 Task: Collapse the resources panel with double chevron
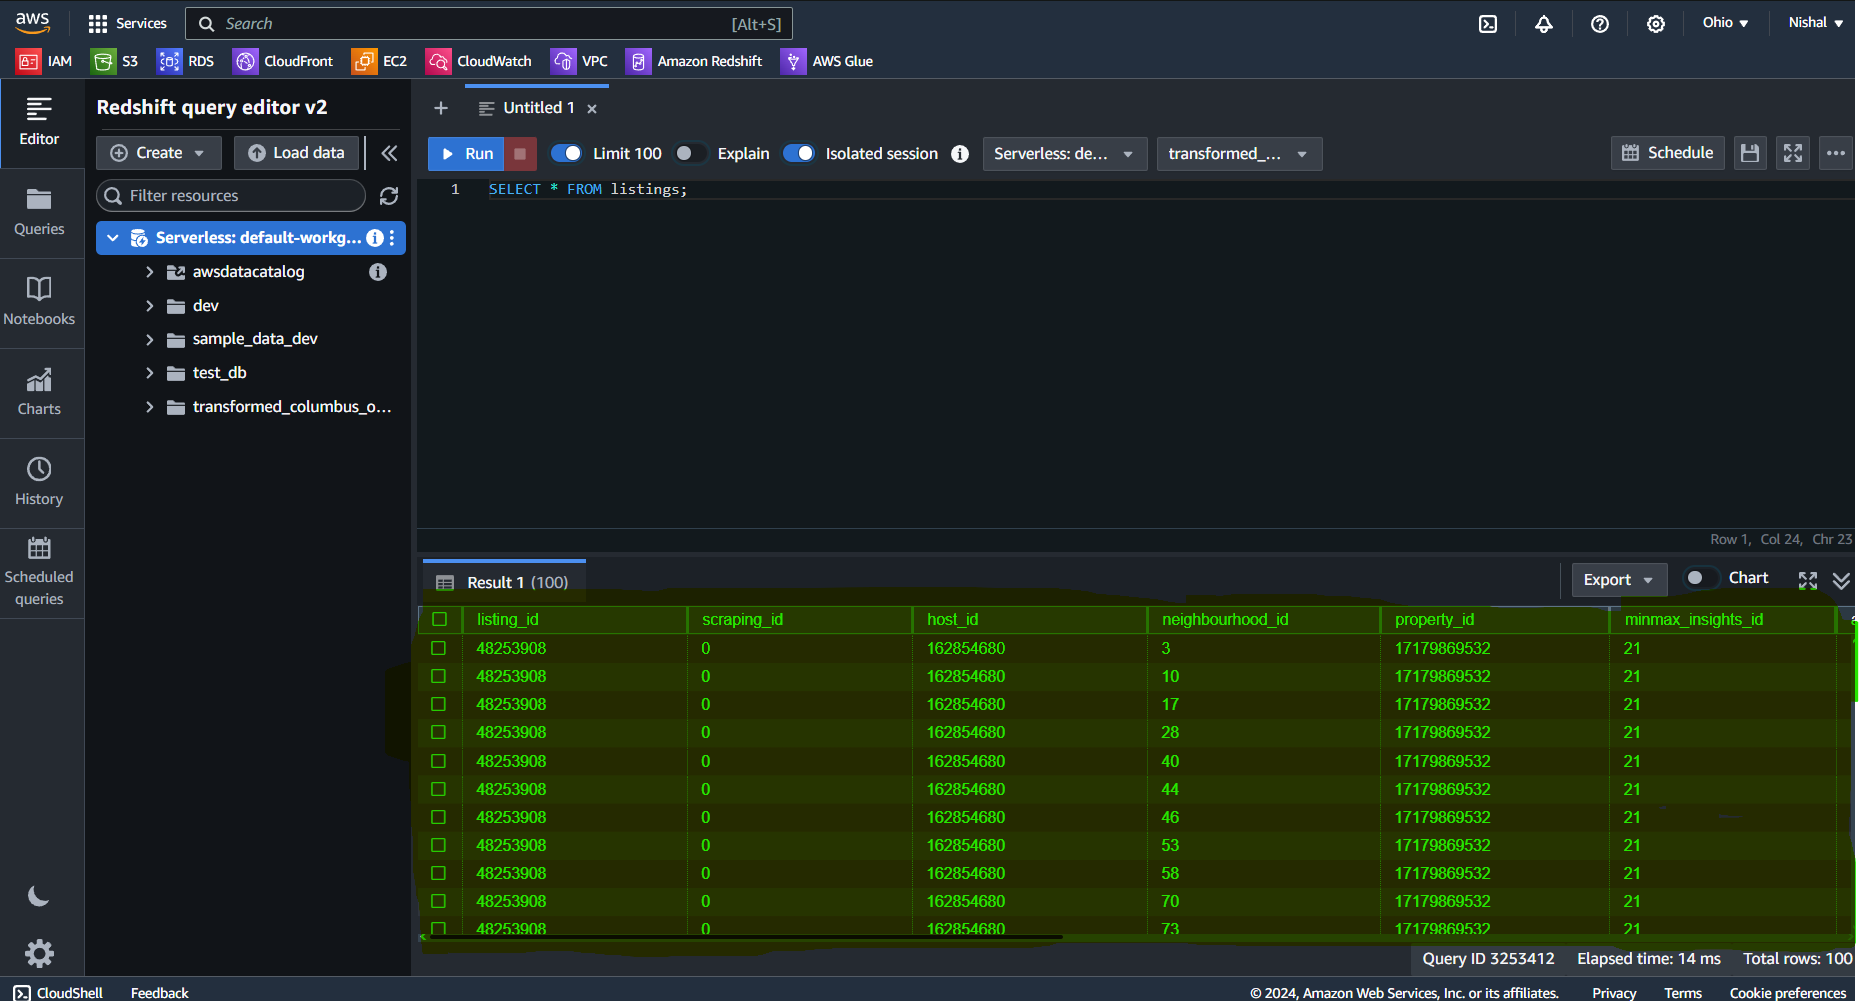coord(389,153)
